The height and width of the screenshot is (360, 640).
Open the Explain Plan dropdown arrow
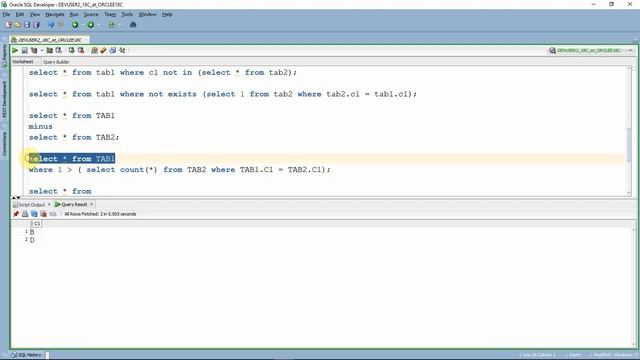tap(42, 51)
